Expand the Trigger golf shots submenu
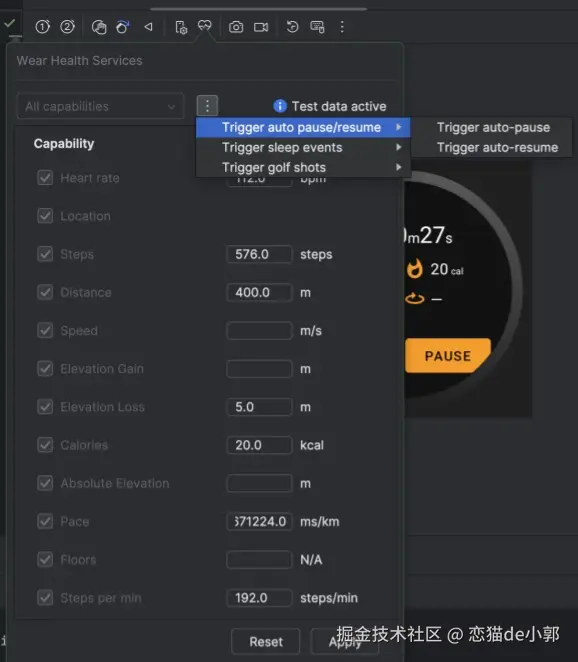 tap(303, 168)
